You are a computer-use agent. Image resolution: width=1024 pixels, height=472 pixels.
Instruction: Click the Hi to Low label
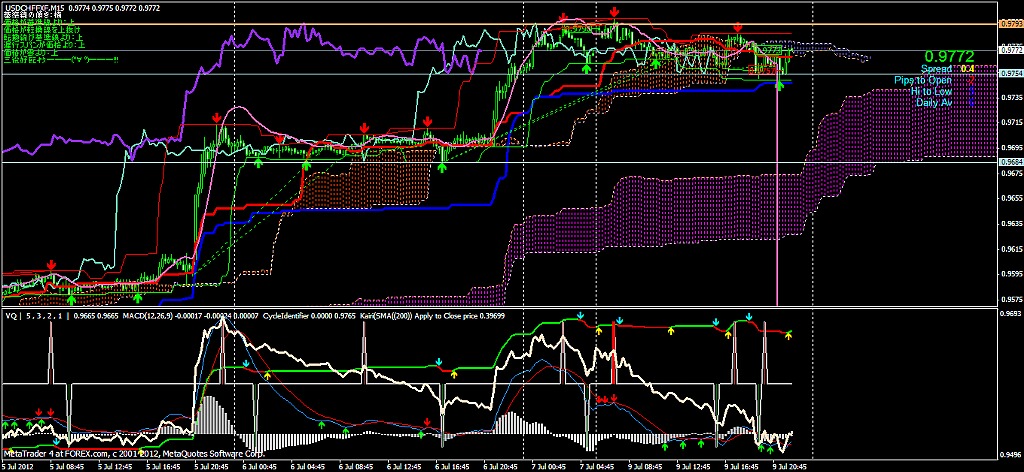pos(931,91)
